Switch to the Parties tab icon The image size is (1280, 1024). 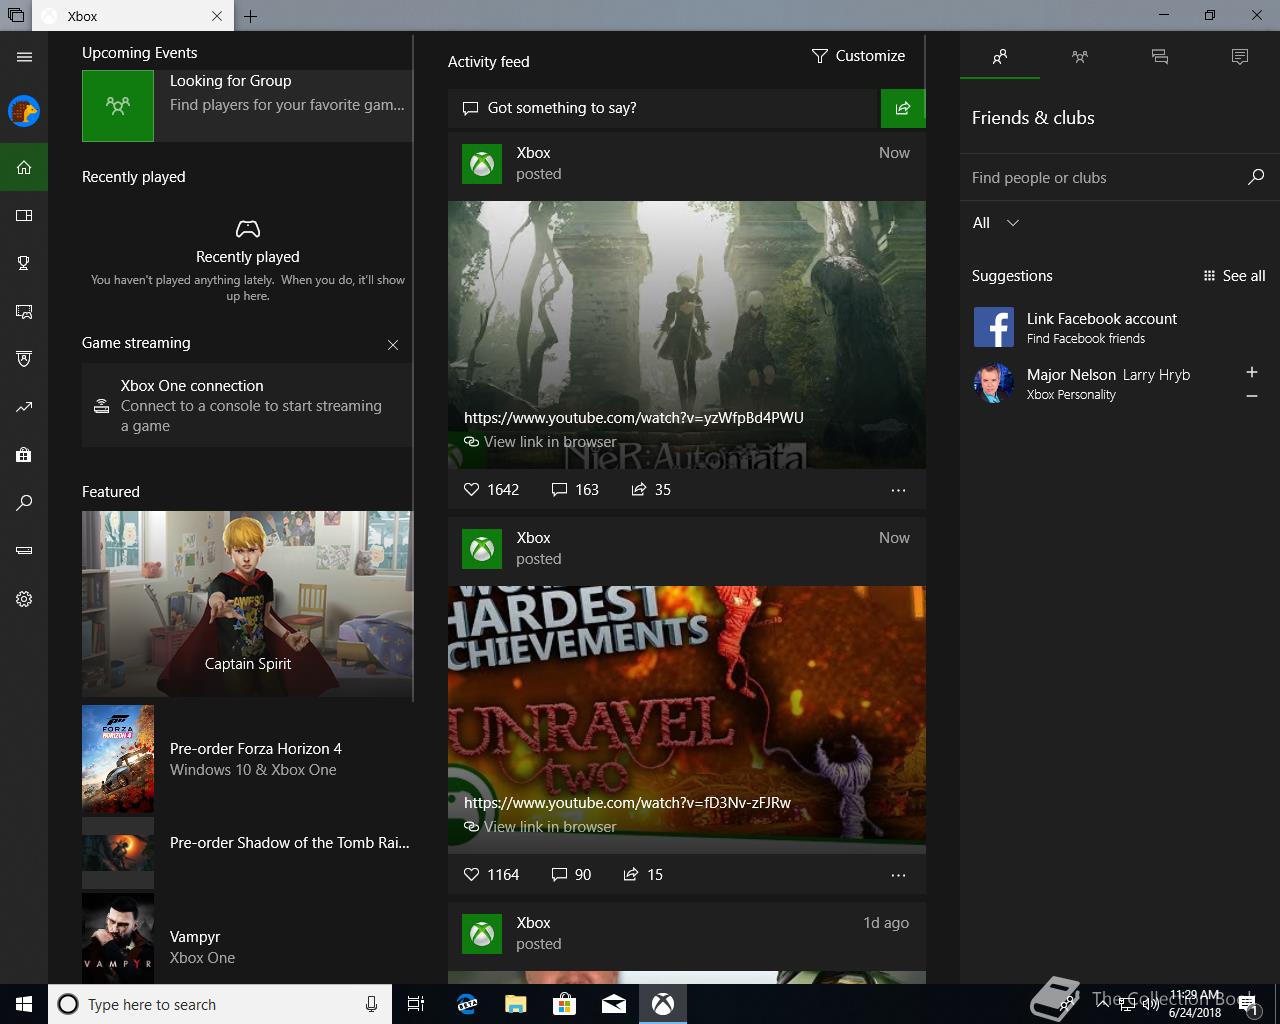click(x=1080, y=57)
